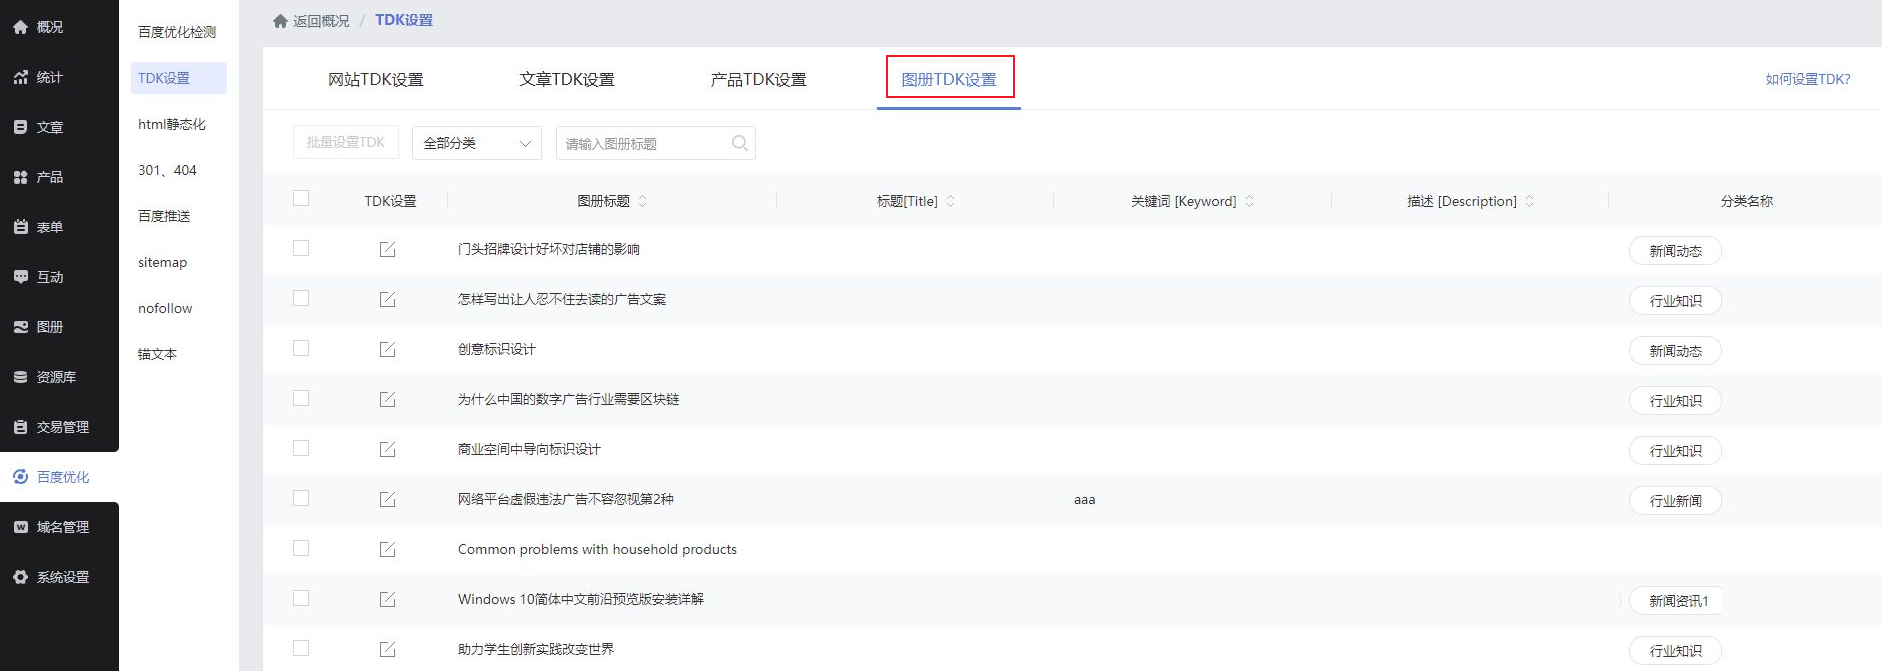
Task: Click the 域名管理 icon in sidebar
Action: point(20,527)
